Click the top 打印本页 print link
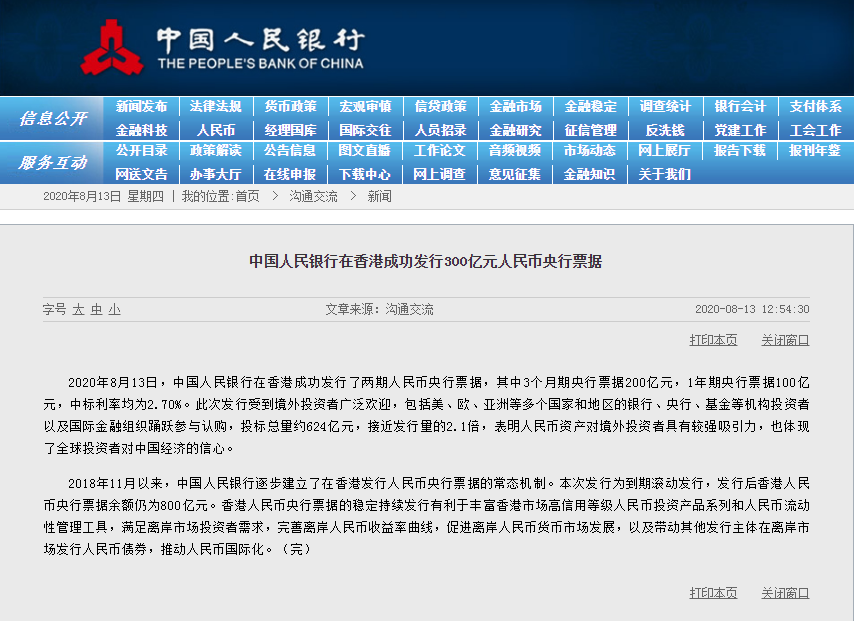This screenshot has height=621, width=855. (x=713, y=340)
